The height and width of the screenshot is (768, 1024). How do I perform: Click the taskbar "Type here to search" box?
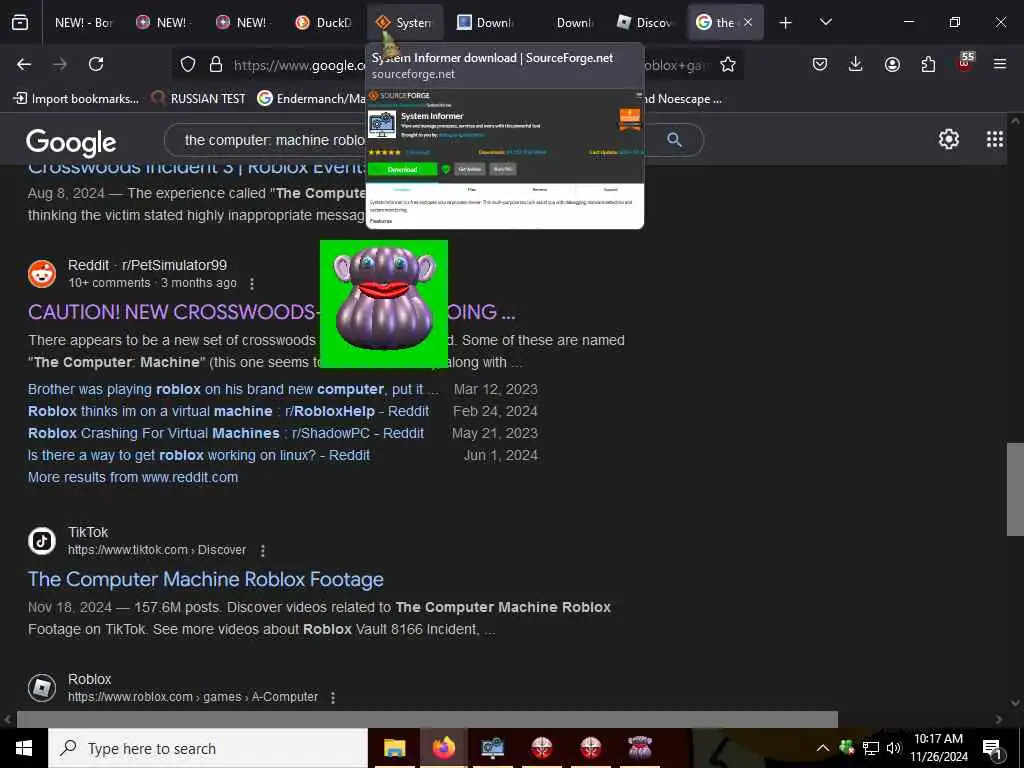[208, 748]
